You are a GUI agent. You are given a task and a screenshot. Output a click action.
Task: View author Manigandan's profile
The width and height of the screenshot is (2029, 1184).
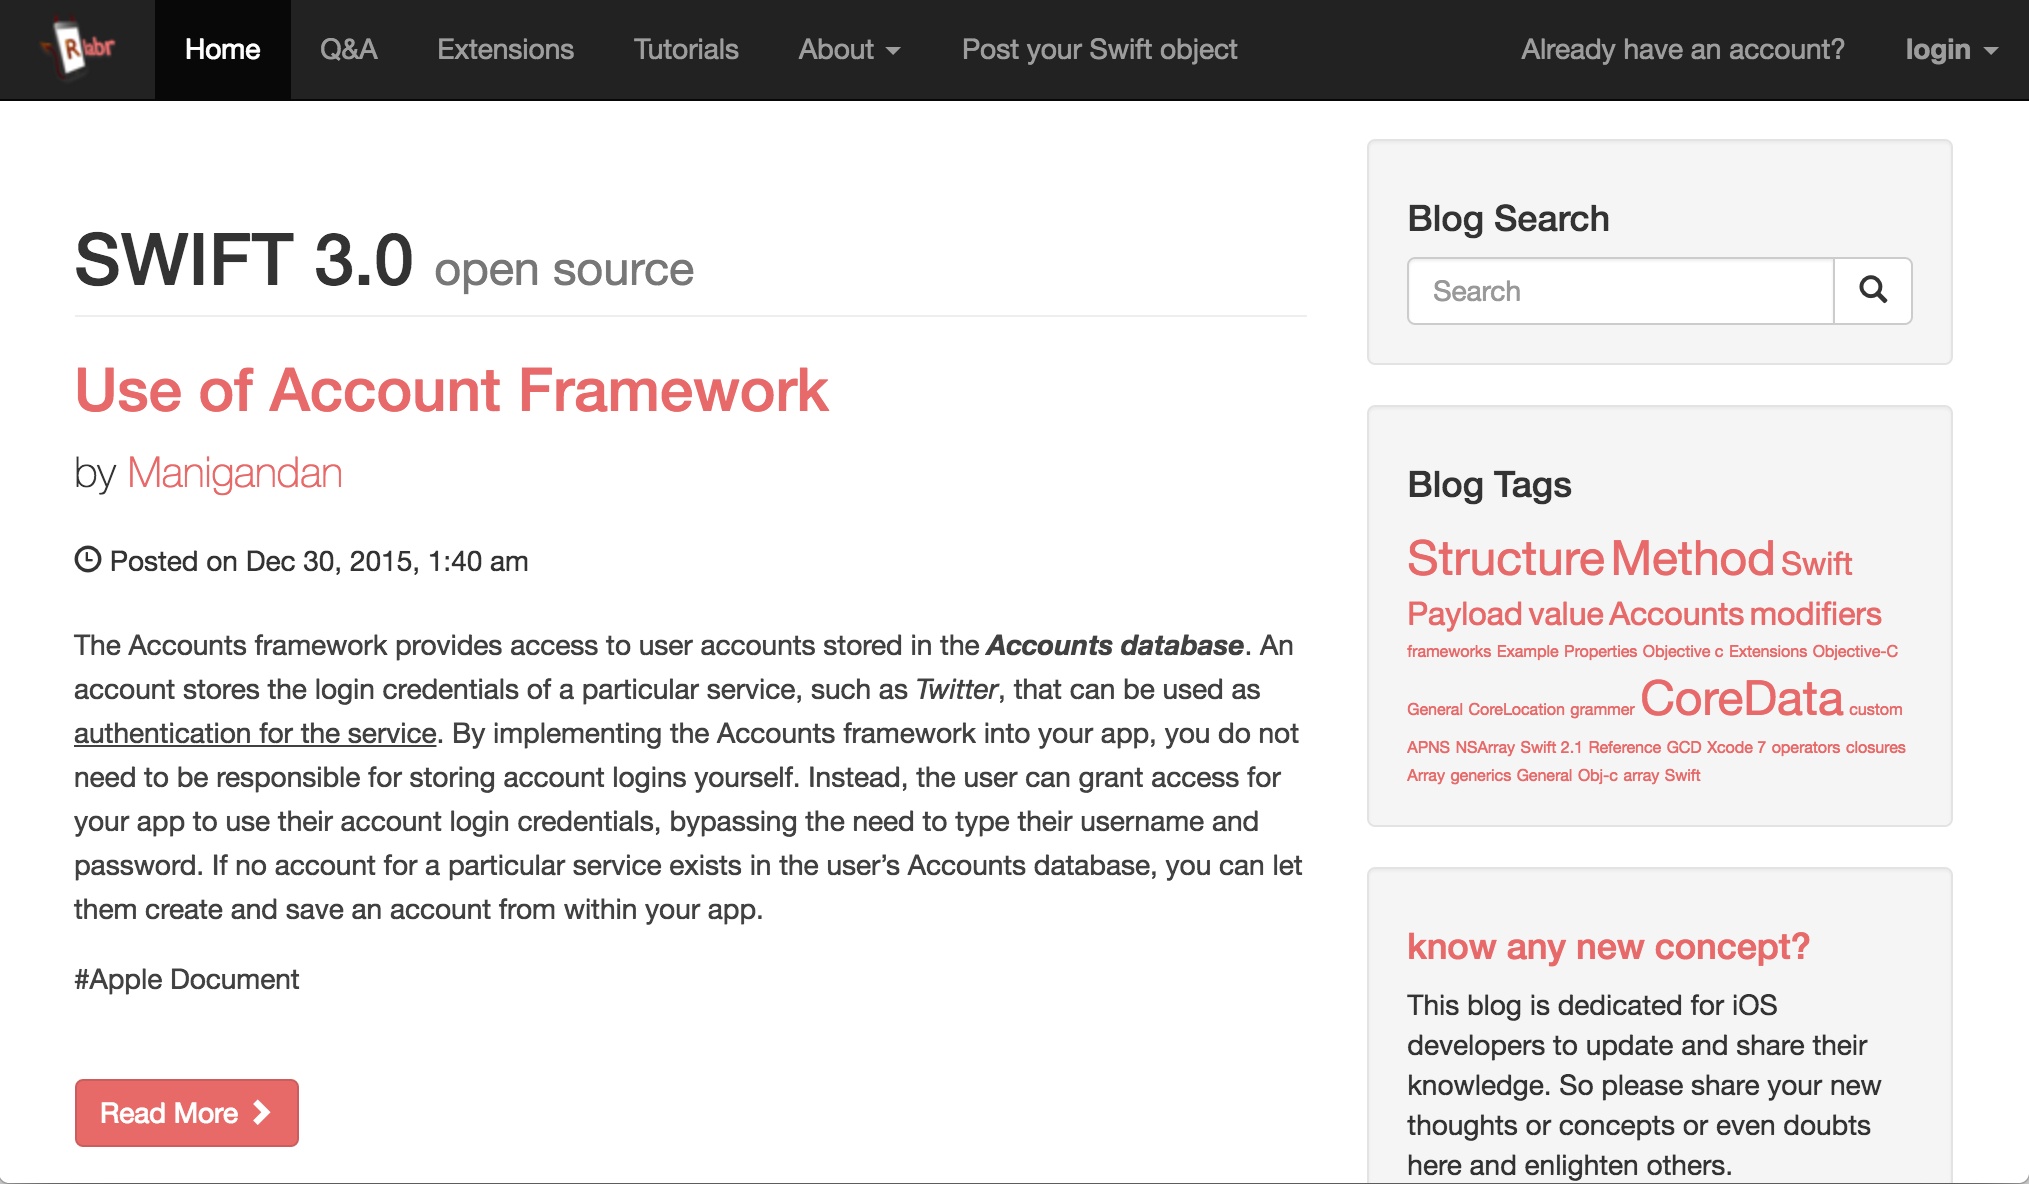point(234,473)
